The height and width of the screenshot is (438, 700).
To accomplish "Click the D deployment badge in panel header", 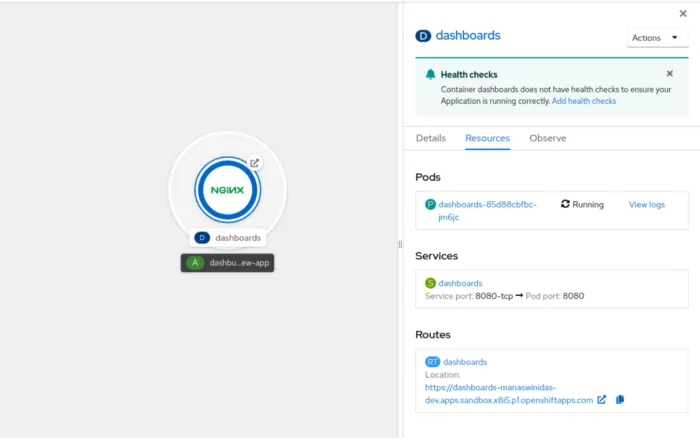I will (x=423, y=36).
